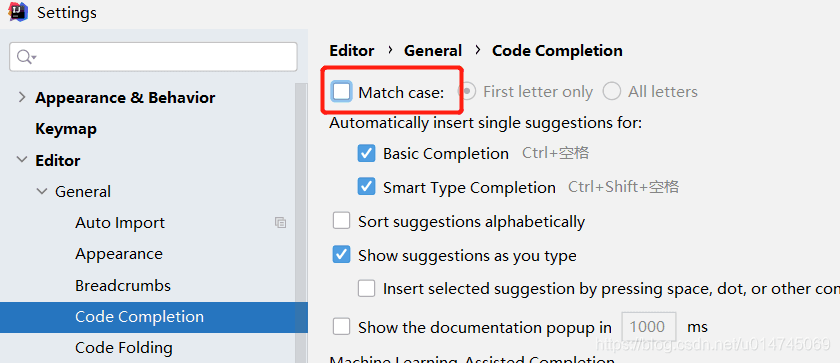Image resolution: width=840 pixels, height=363 pixels.
Task: Expand Appearance & Behavior section
Action: pyautogui.click(x=22, y=97)
